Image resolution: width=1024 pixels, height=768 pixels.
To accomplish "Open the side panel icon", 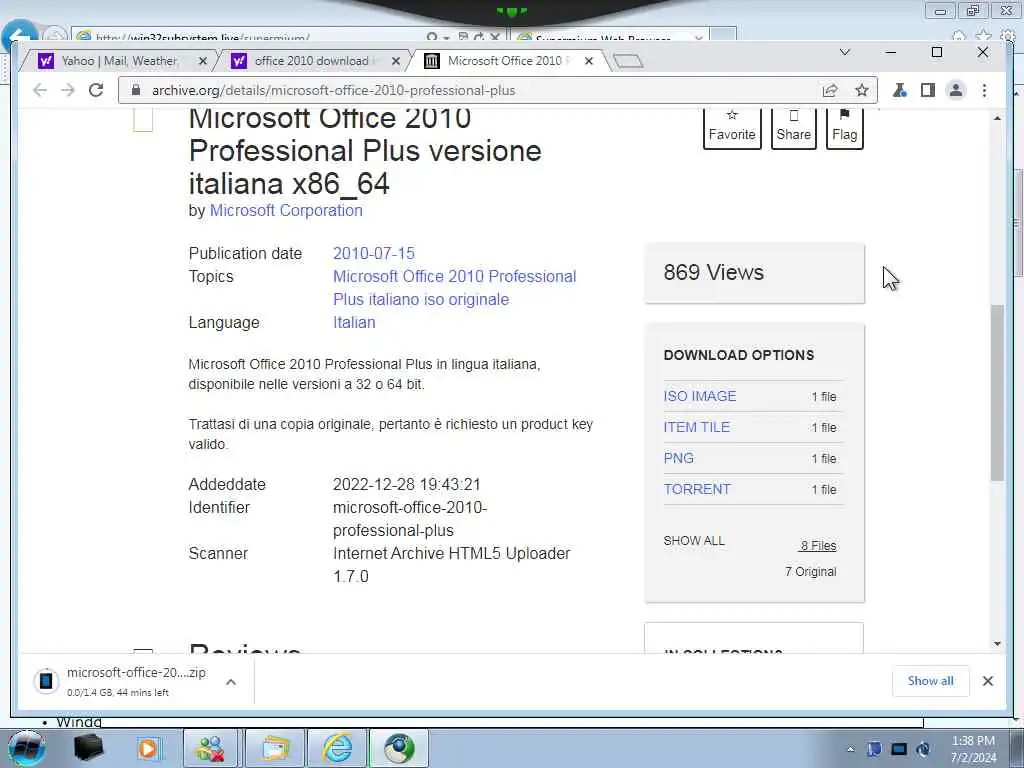I will click(x=928, y=90).
